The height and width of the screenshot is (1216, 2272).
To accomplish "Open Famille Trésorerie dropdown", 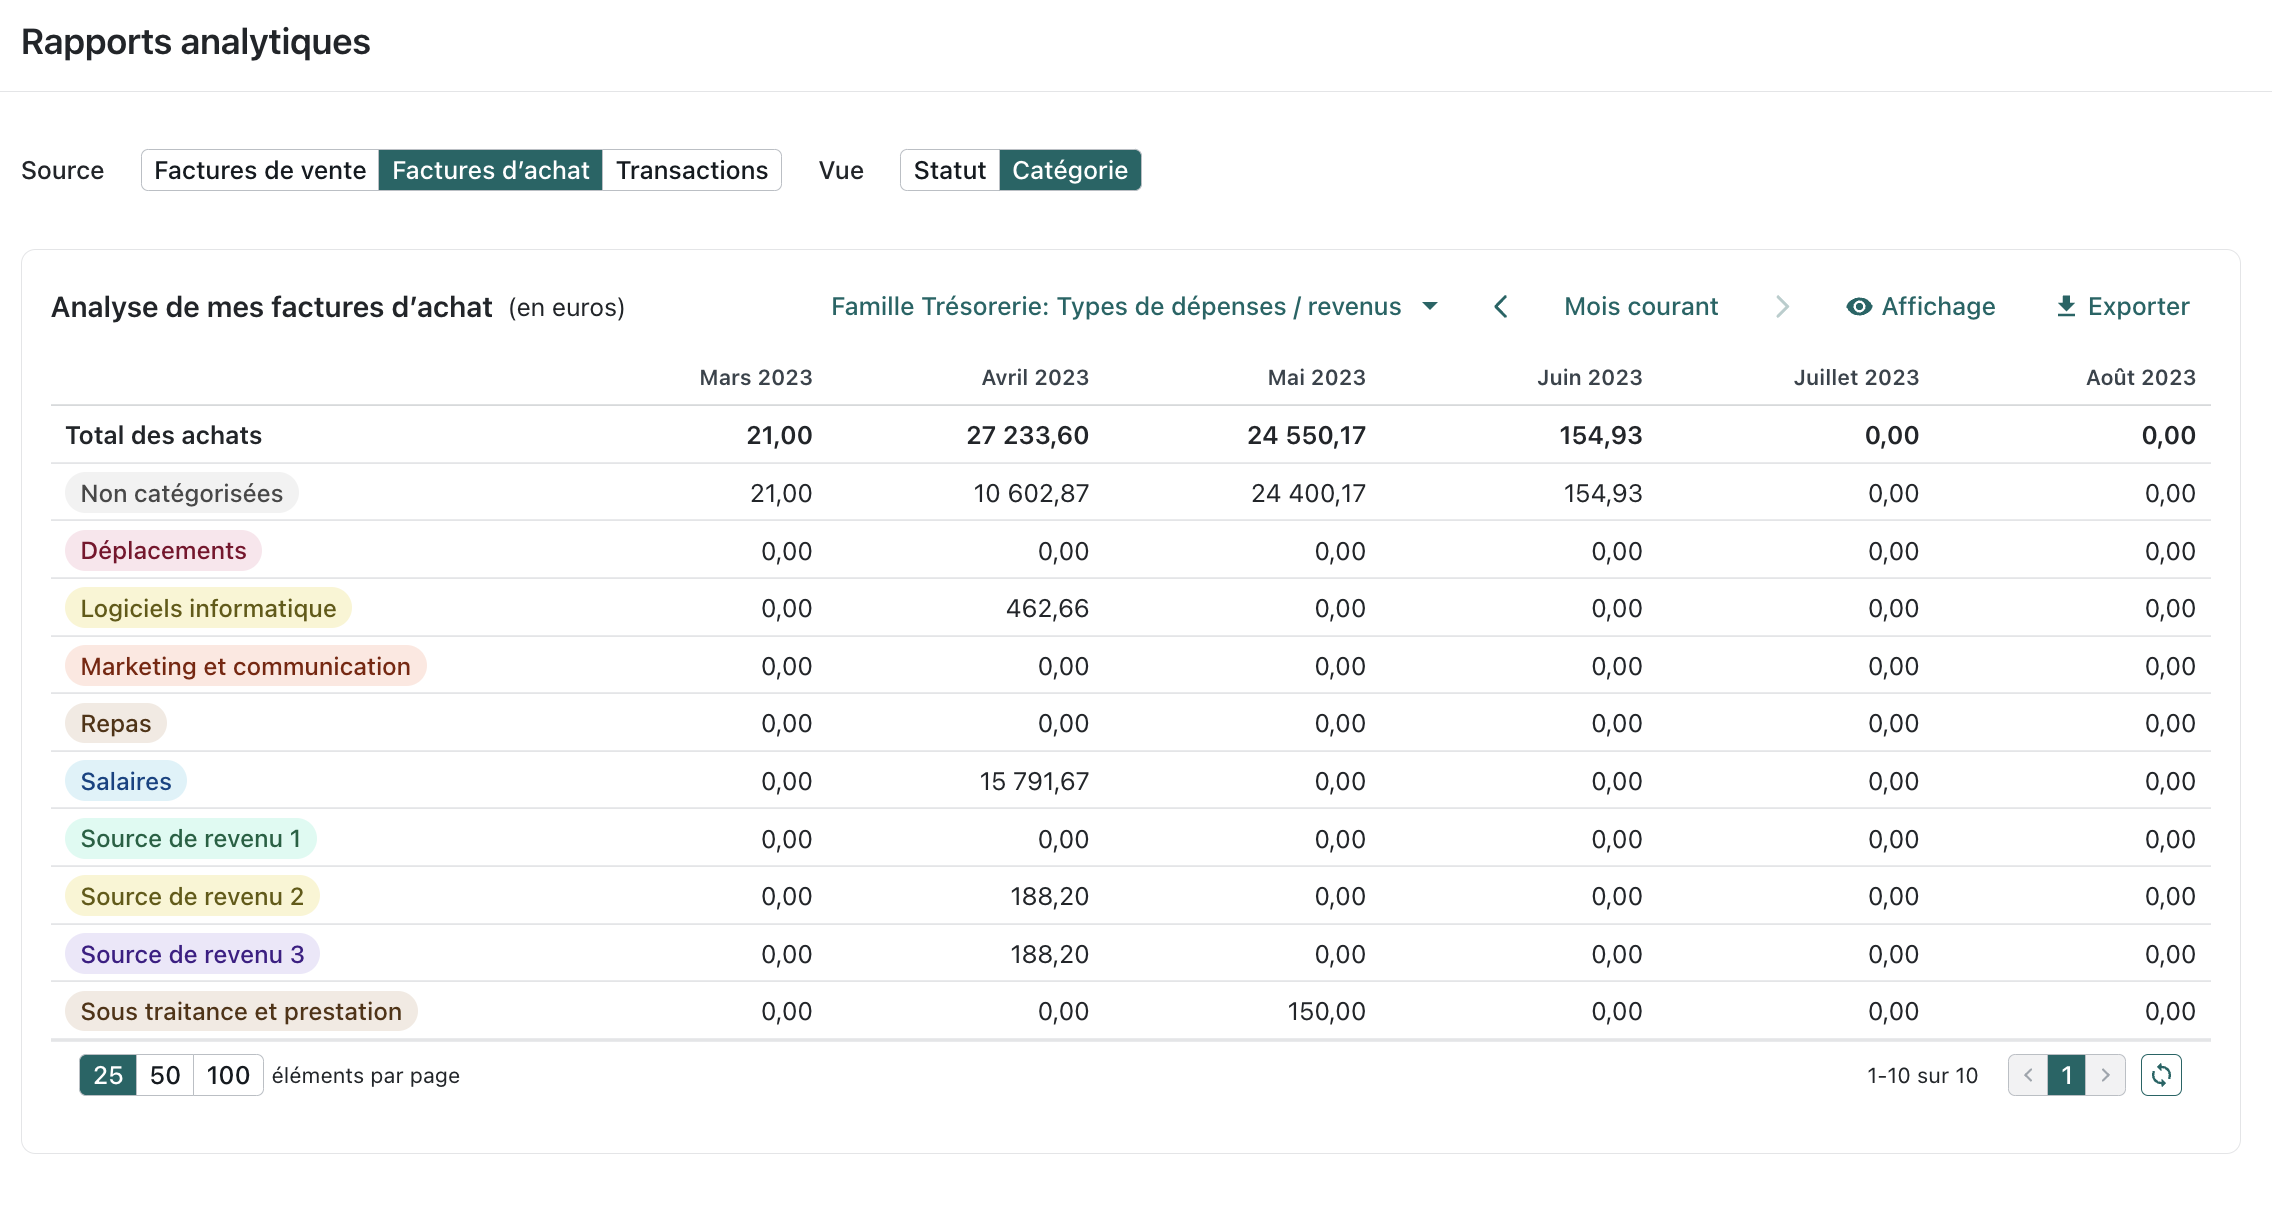I will pyautogui.click(x=1135, y=306).
